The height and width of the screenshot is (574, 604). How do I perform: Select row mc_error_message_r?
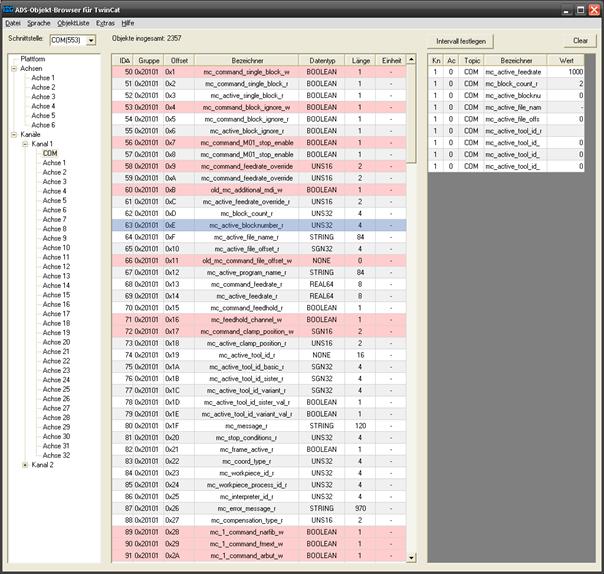[x=259, y=509]
